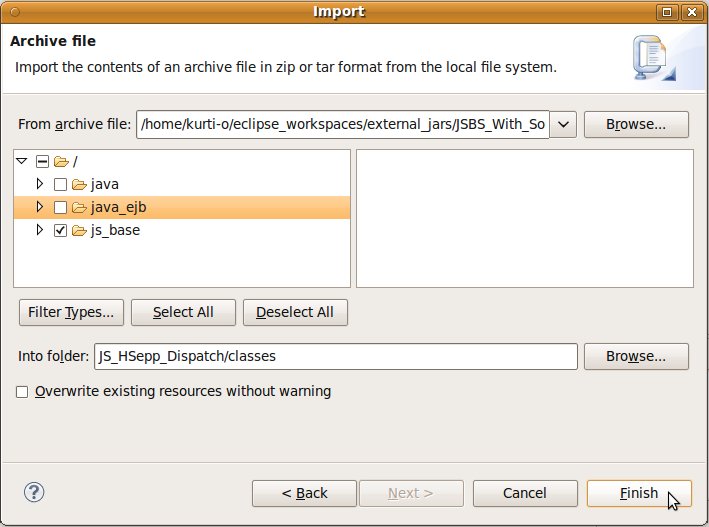Screen dimensions: 709x527
Task: Click the java_ejb folder icon
Action: (79, 207)
